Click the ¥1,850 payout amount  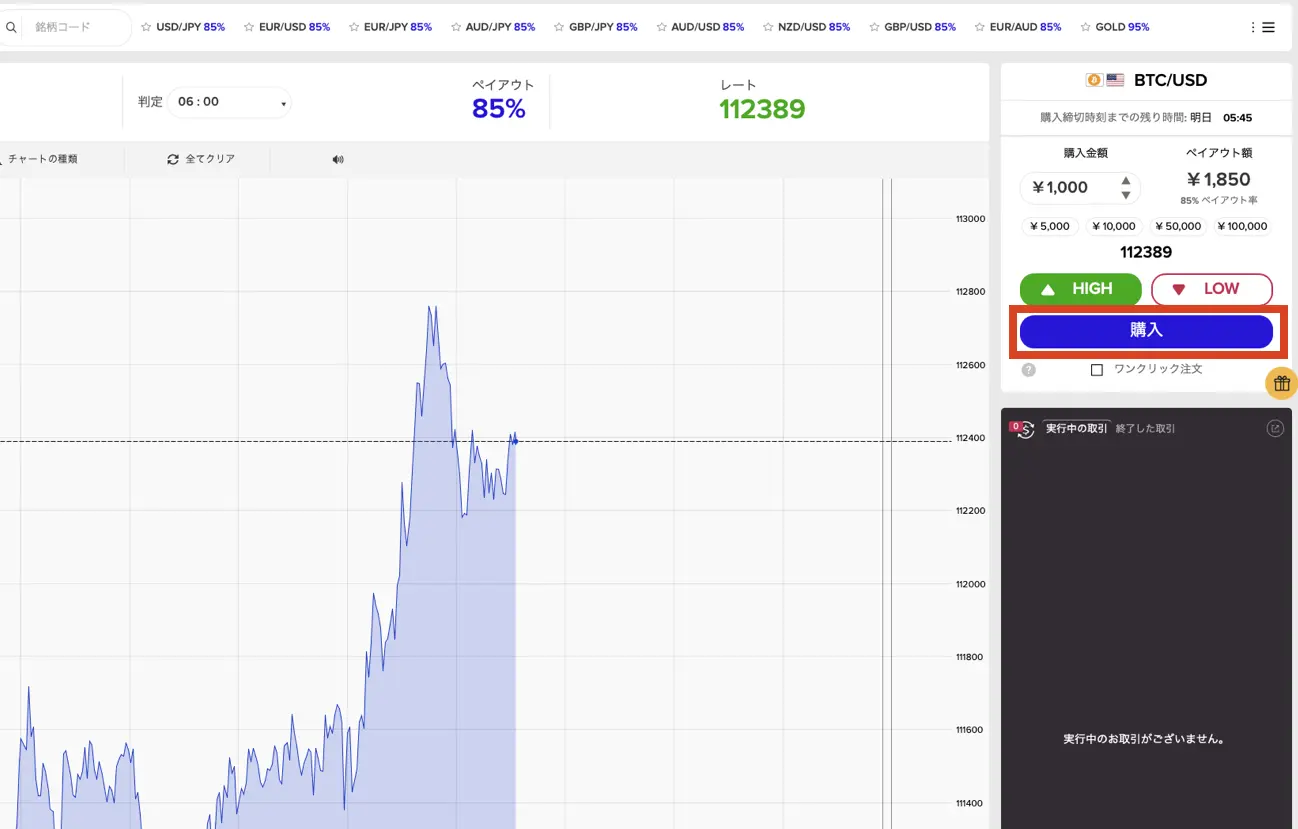pyautogui.click(x=1219, y=179)
